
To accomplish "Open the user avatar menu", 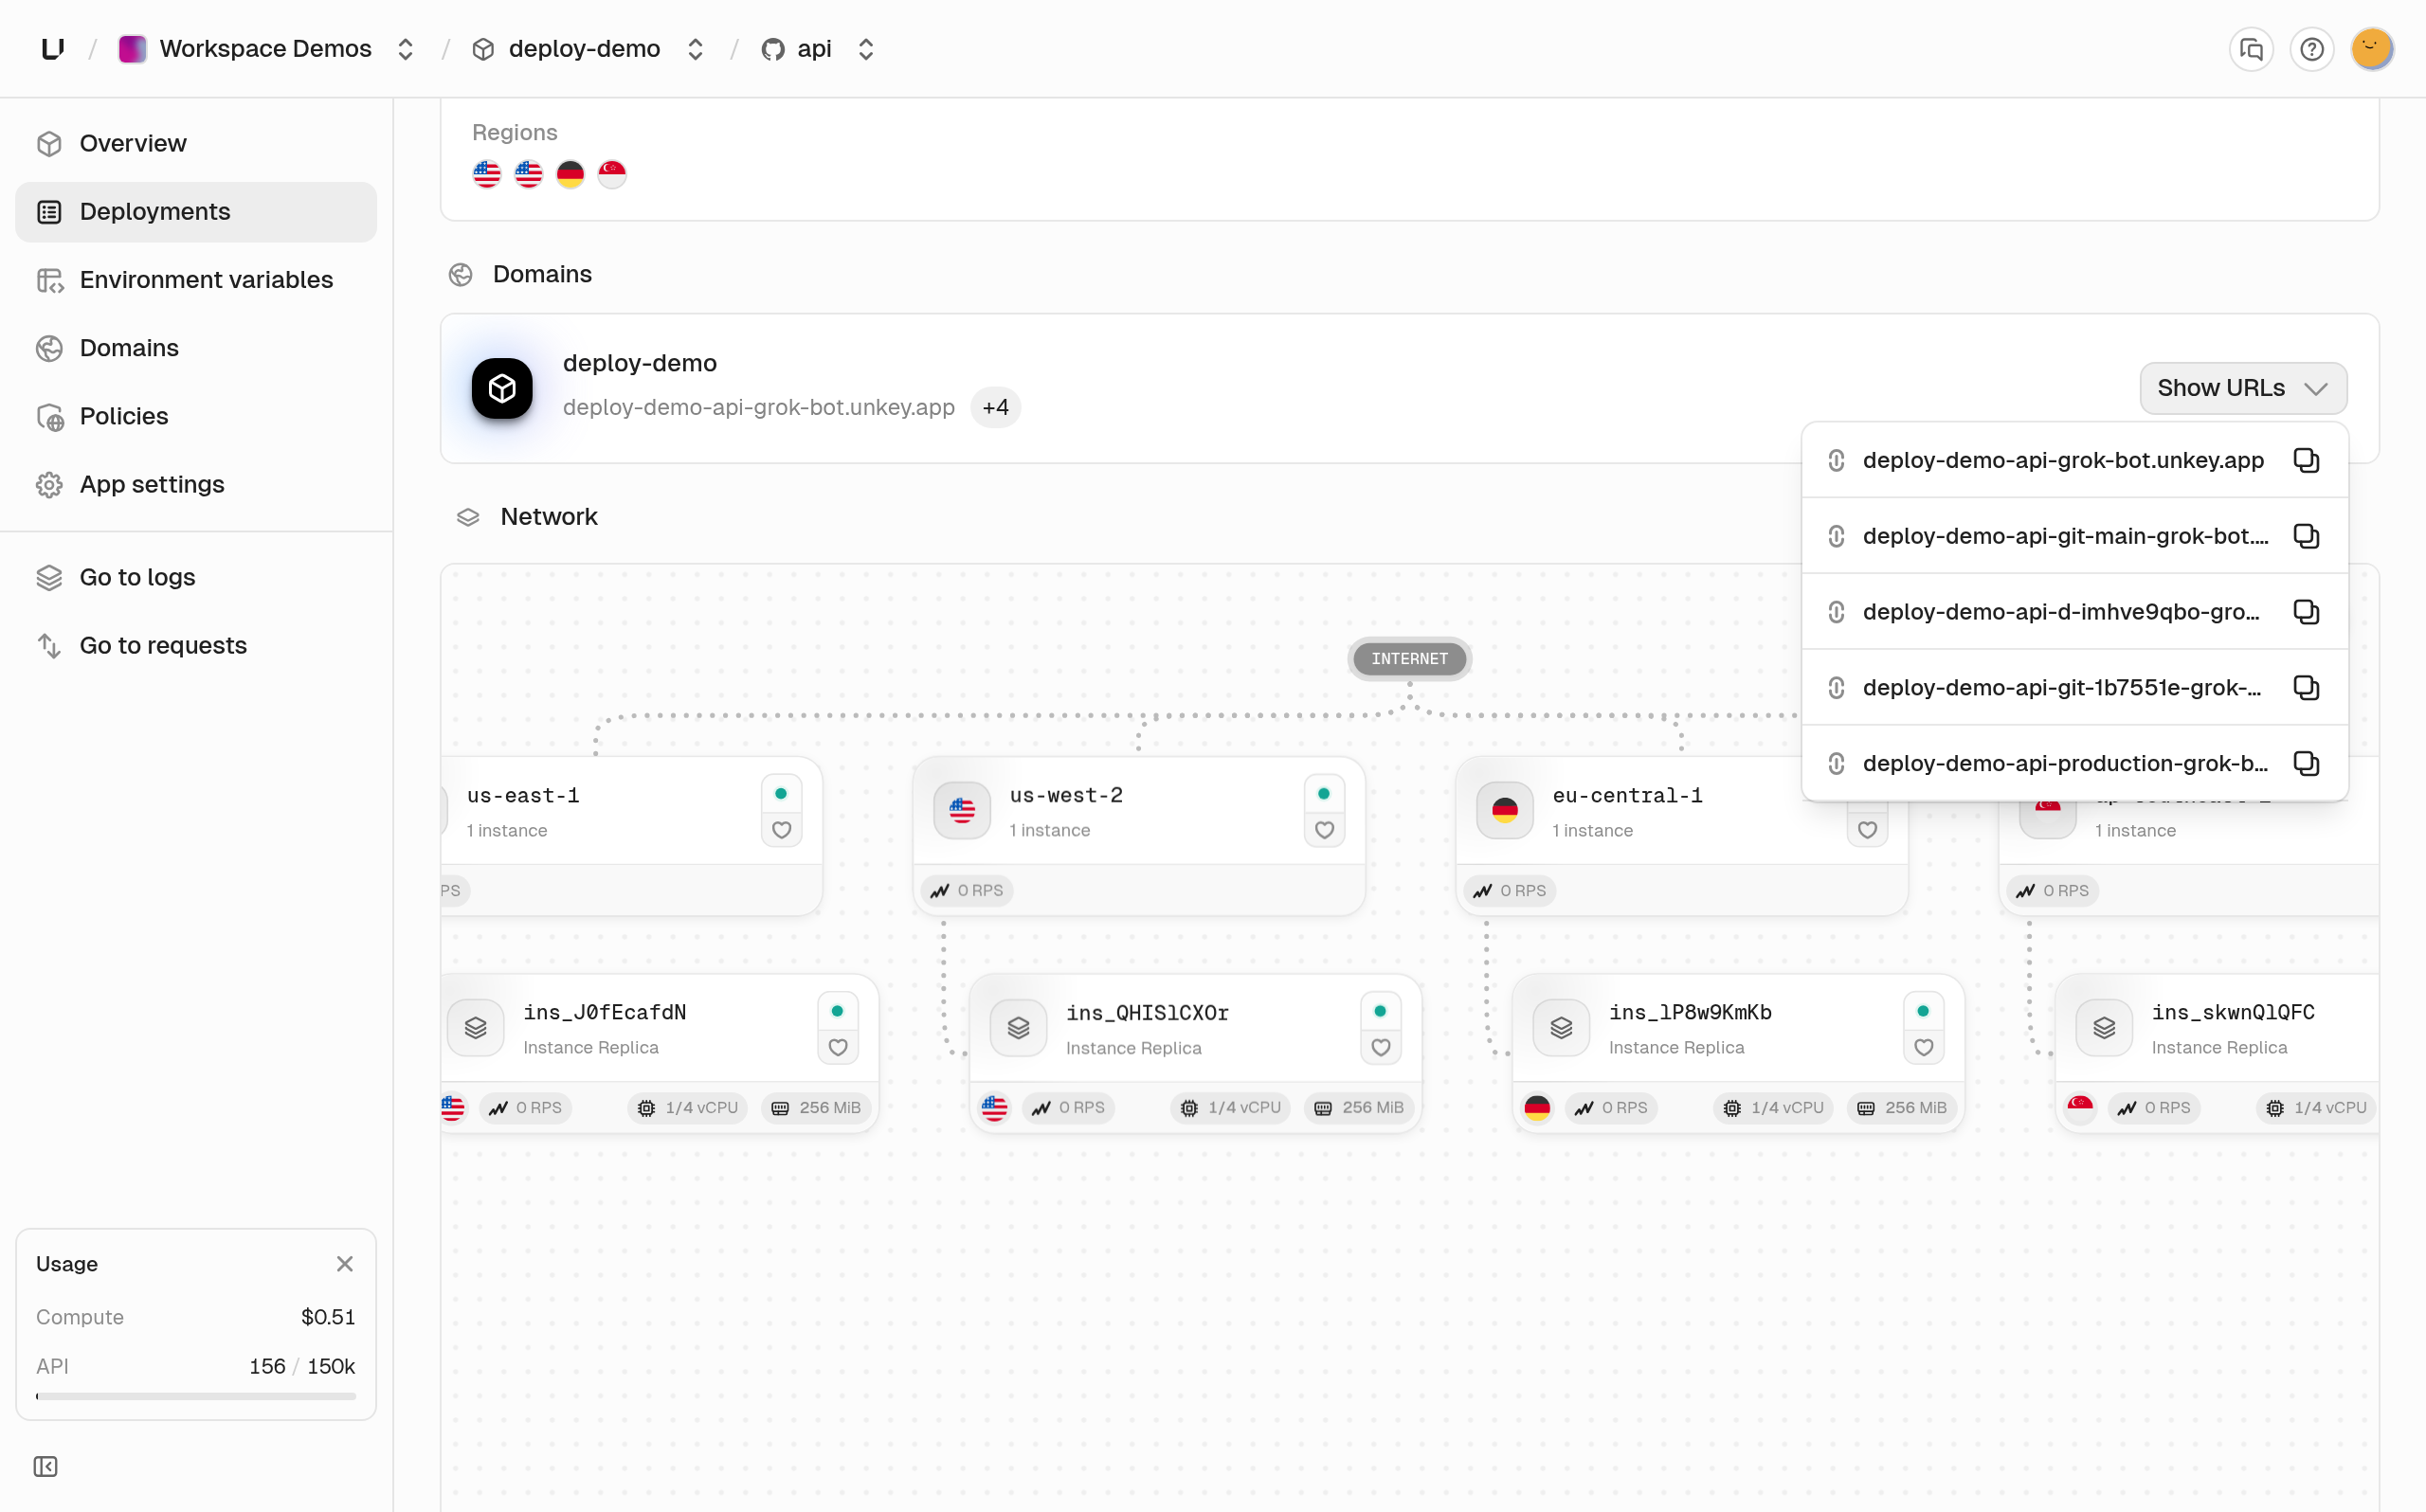I will (2371, 49).
